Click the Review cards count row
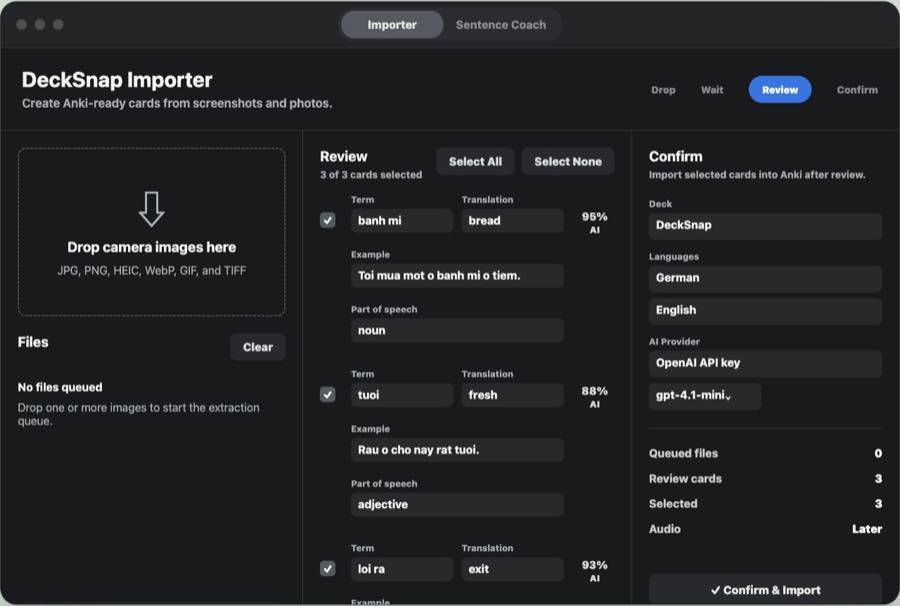The height and width of the screenshot is (606, 900). [765, 479]
